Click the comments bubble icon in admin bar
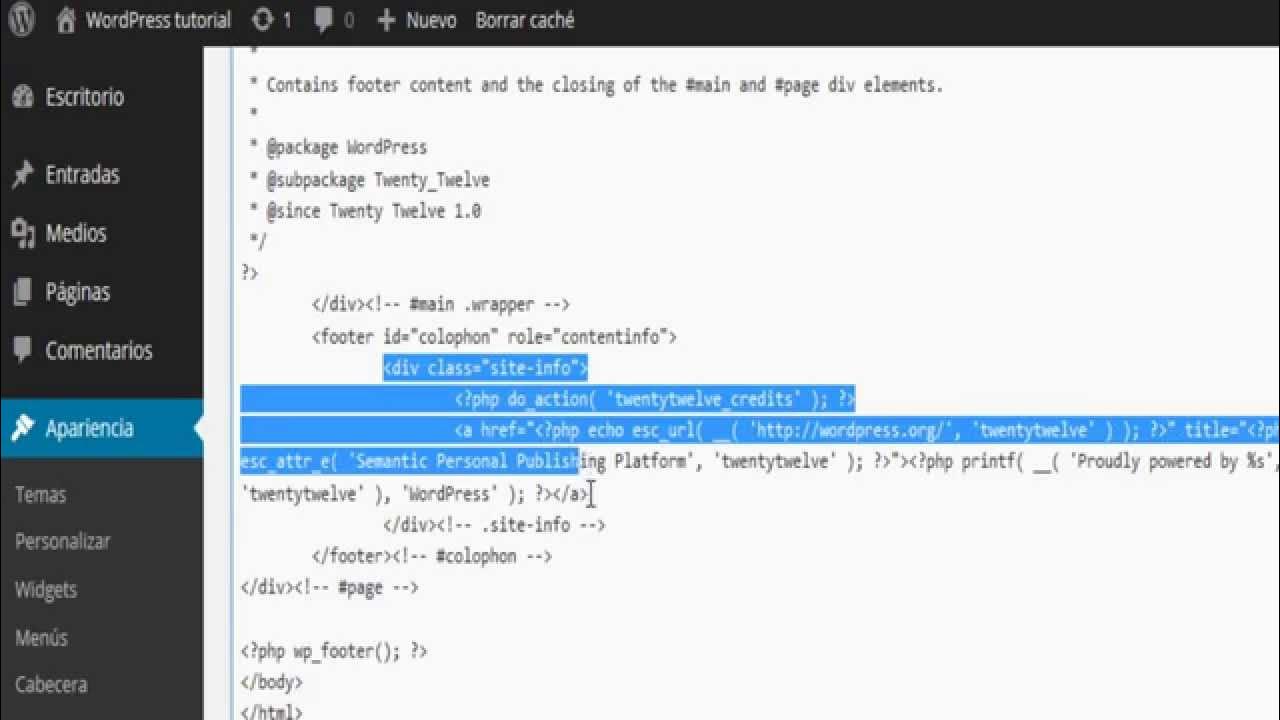The image size is (1280, 720). coord(323,20)
